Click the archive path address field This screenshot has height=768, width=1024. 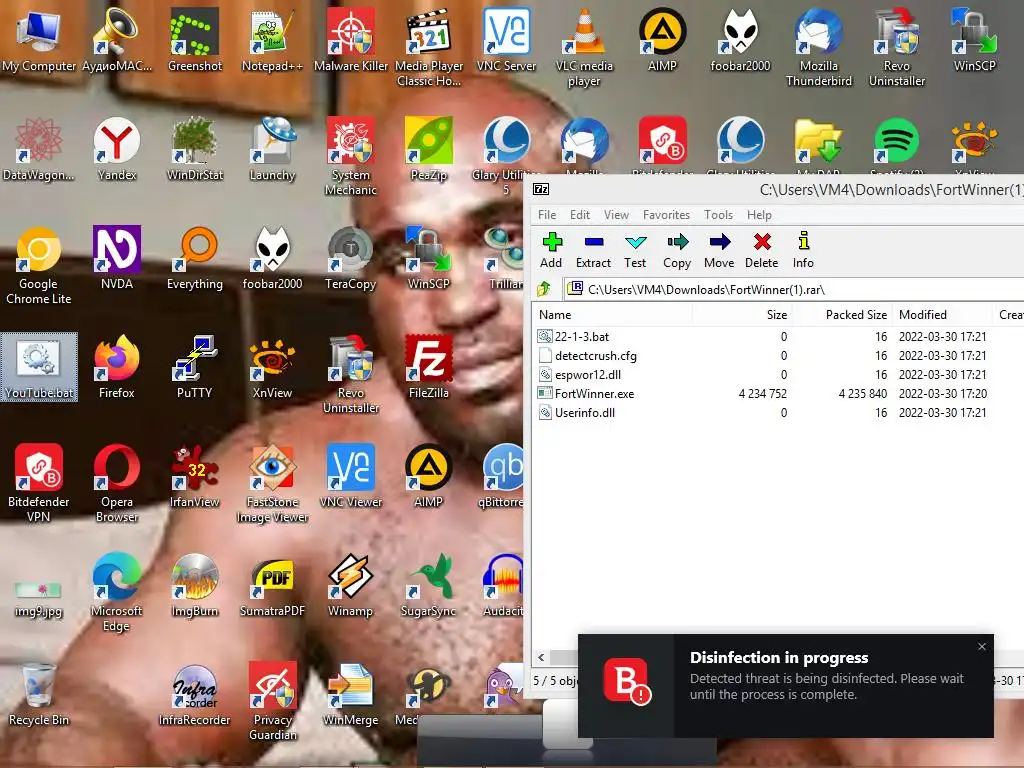click(x=793, y=289)
